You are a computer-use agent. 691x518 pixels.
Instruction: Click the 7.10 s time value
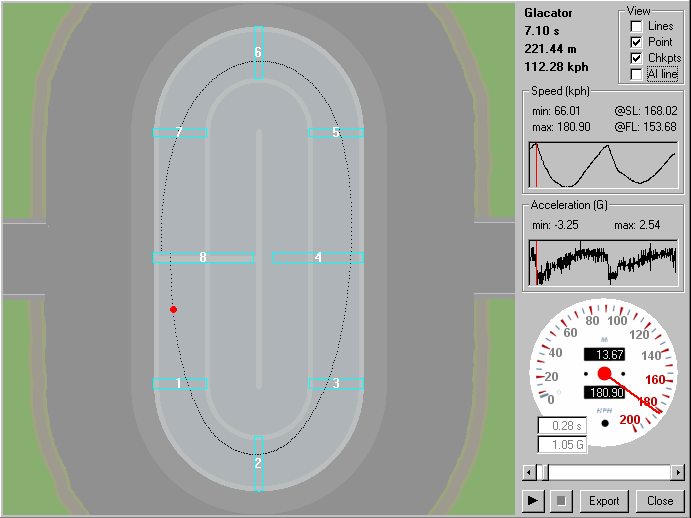click(542, 31)
